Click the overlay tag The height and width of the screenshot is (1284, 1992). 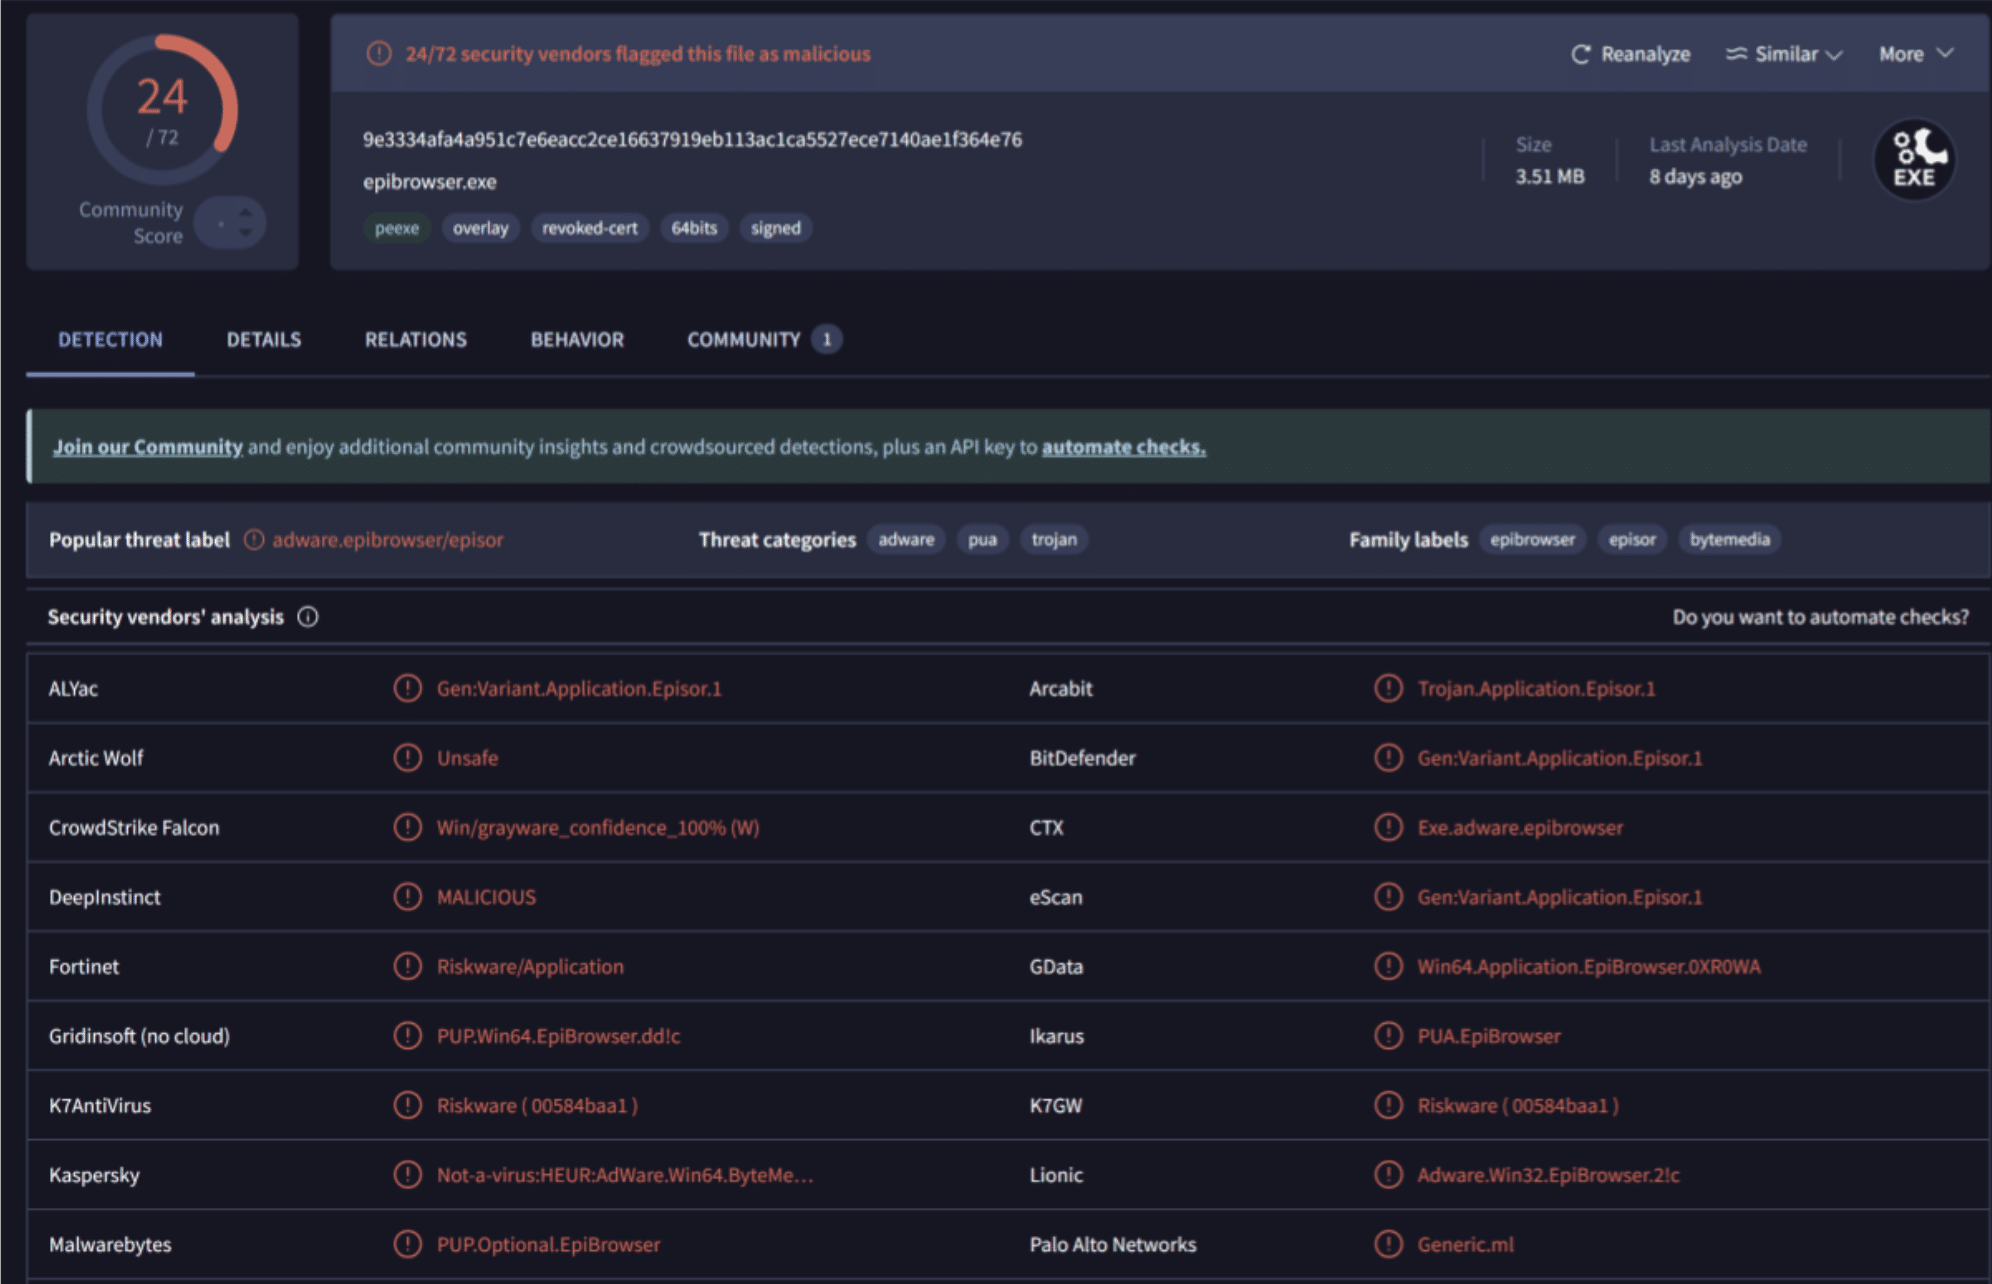(x=480, y=228)
